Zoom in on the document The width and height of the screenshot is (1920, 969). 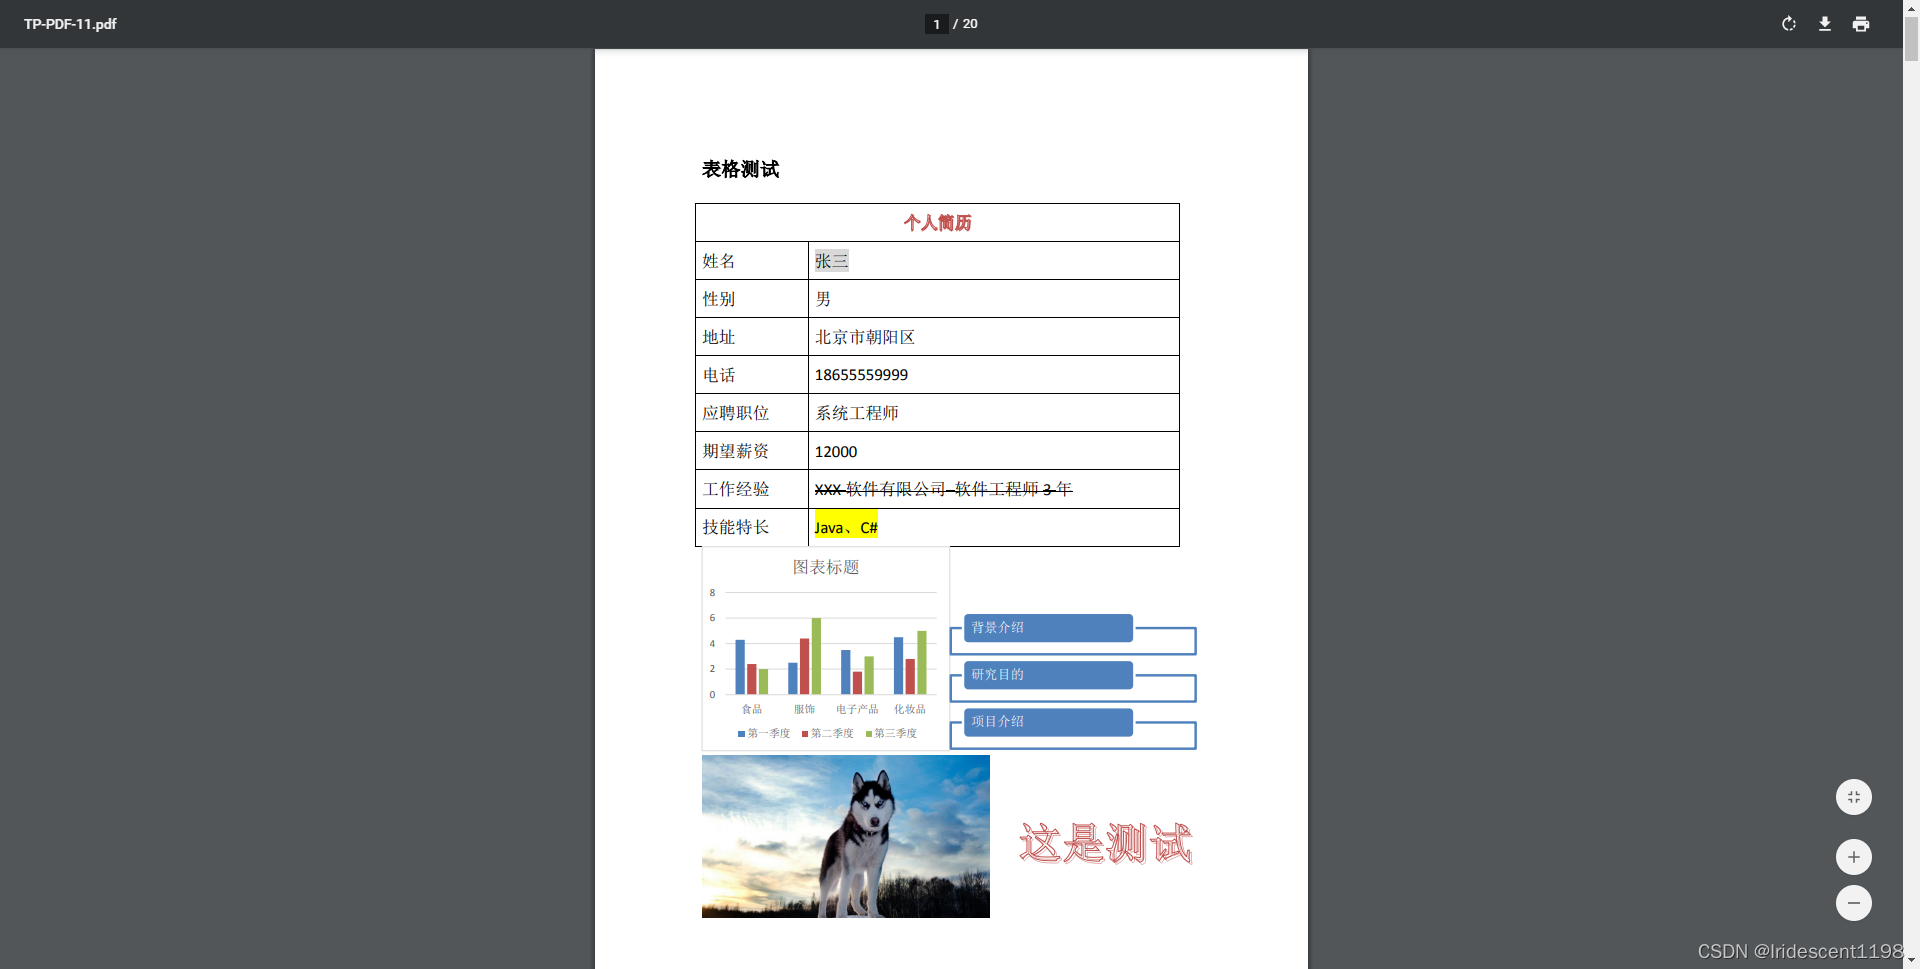coord(1855,857)
